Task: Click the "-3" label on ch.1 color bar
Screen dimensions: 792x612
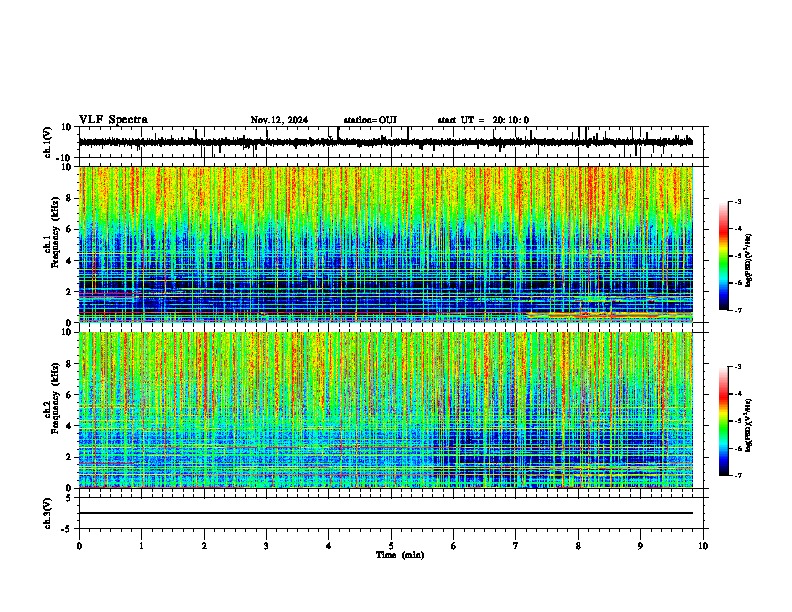Action: coord(738,201)
